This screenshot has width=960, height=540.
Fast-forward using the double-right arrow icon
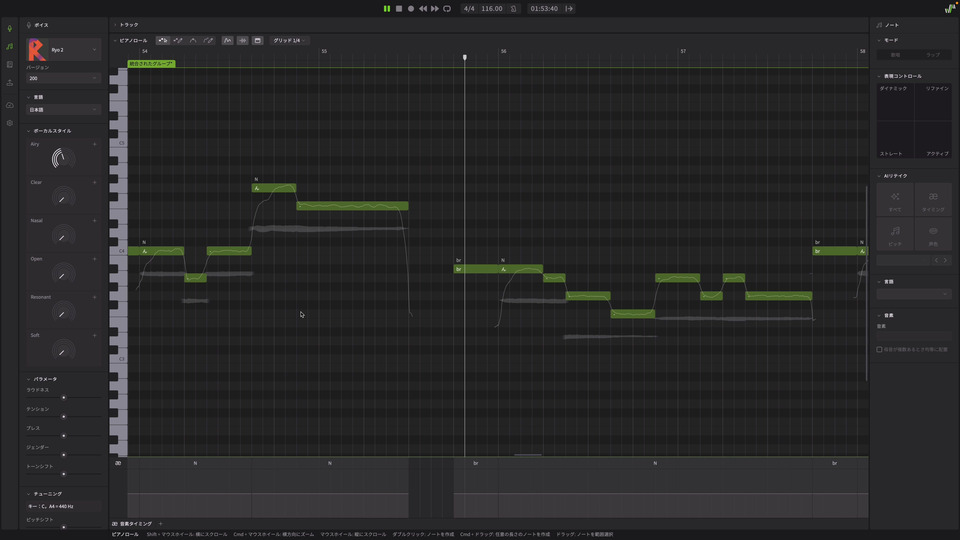coord(435,9)
